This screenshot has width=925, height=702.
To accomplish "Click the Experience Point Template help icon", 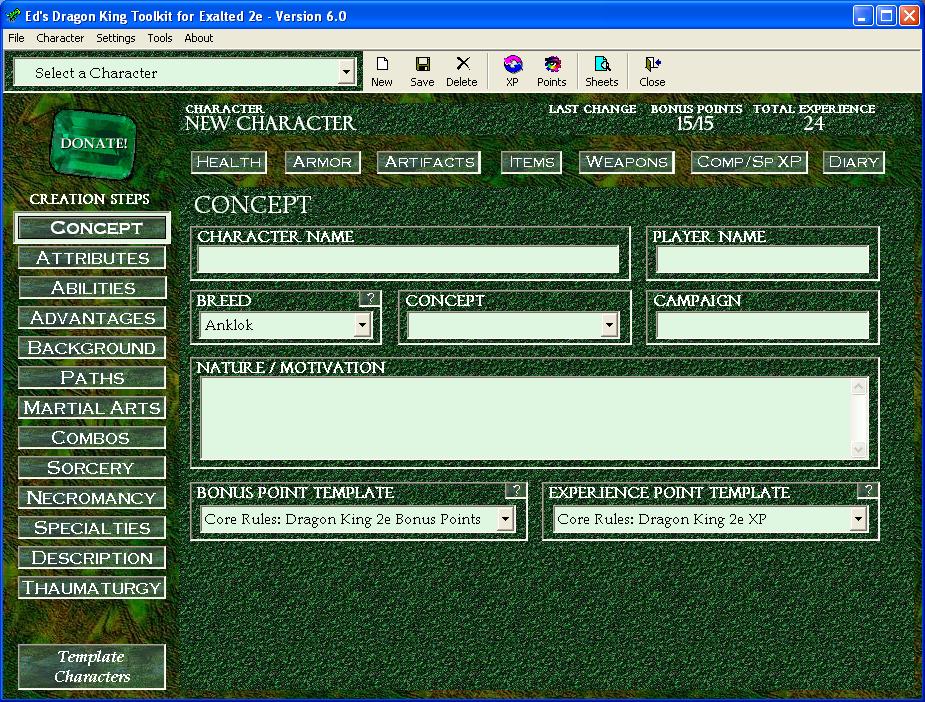I will (x=868, y=490).
